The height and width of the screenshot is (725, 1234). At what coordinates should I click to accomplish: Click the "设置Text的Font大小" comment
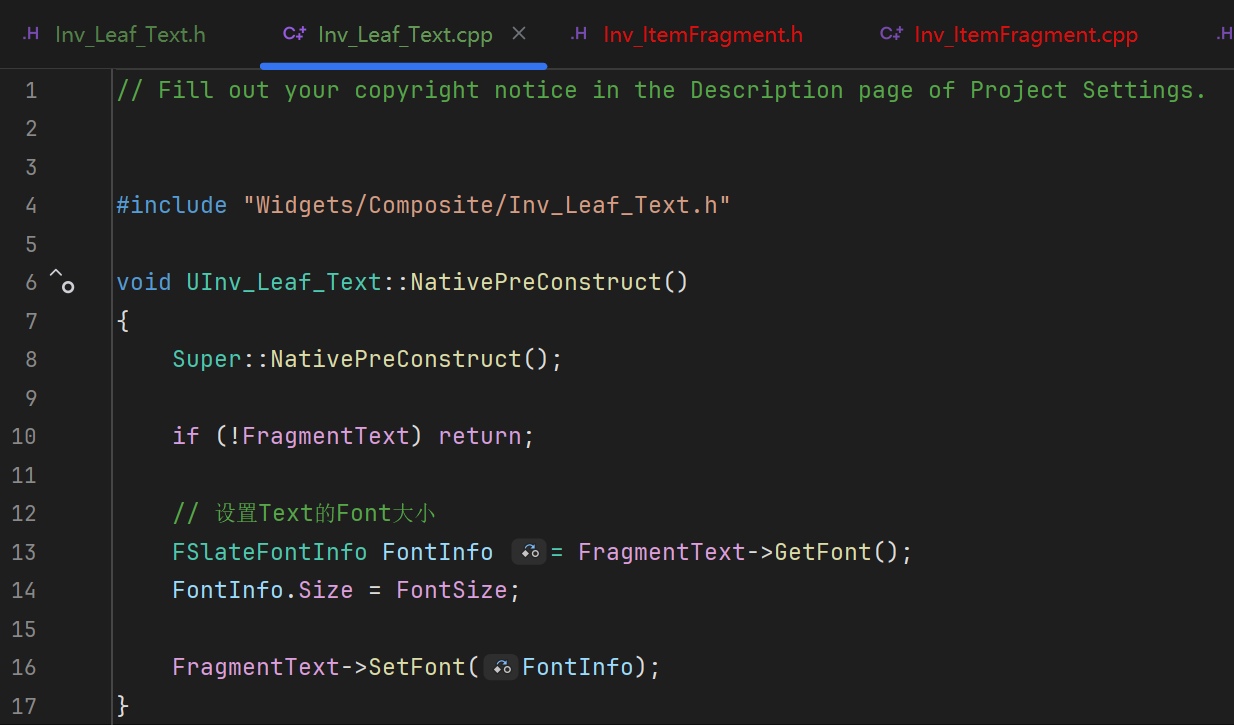[305, 513]
